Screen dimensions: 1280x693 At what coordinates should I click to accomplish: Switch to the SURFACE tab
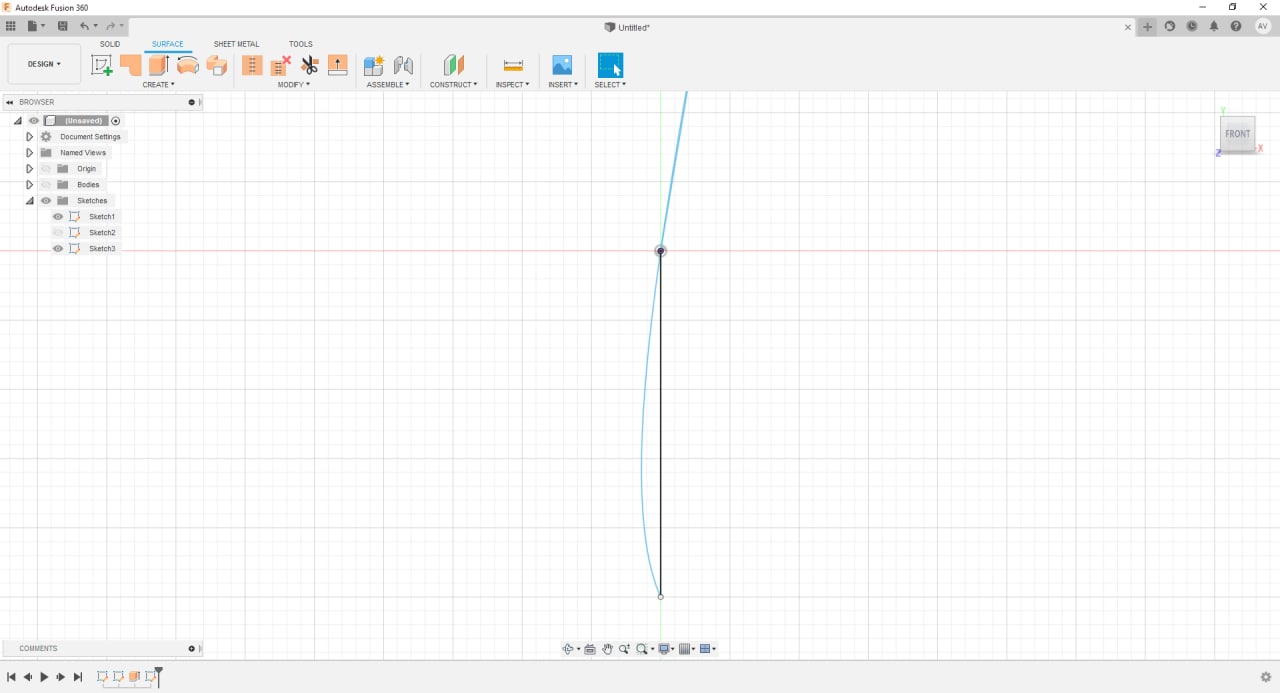coord(168,44)
